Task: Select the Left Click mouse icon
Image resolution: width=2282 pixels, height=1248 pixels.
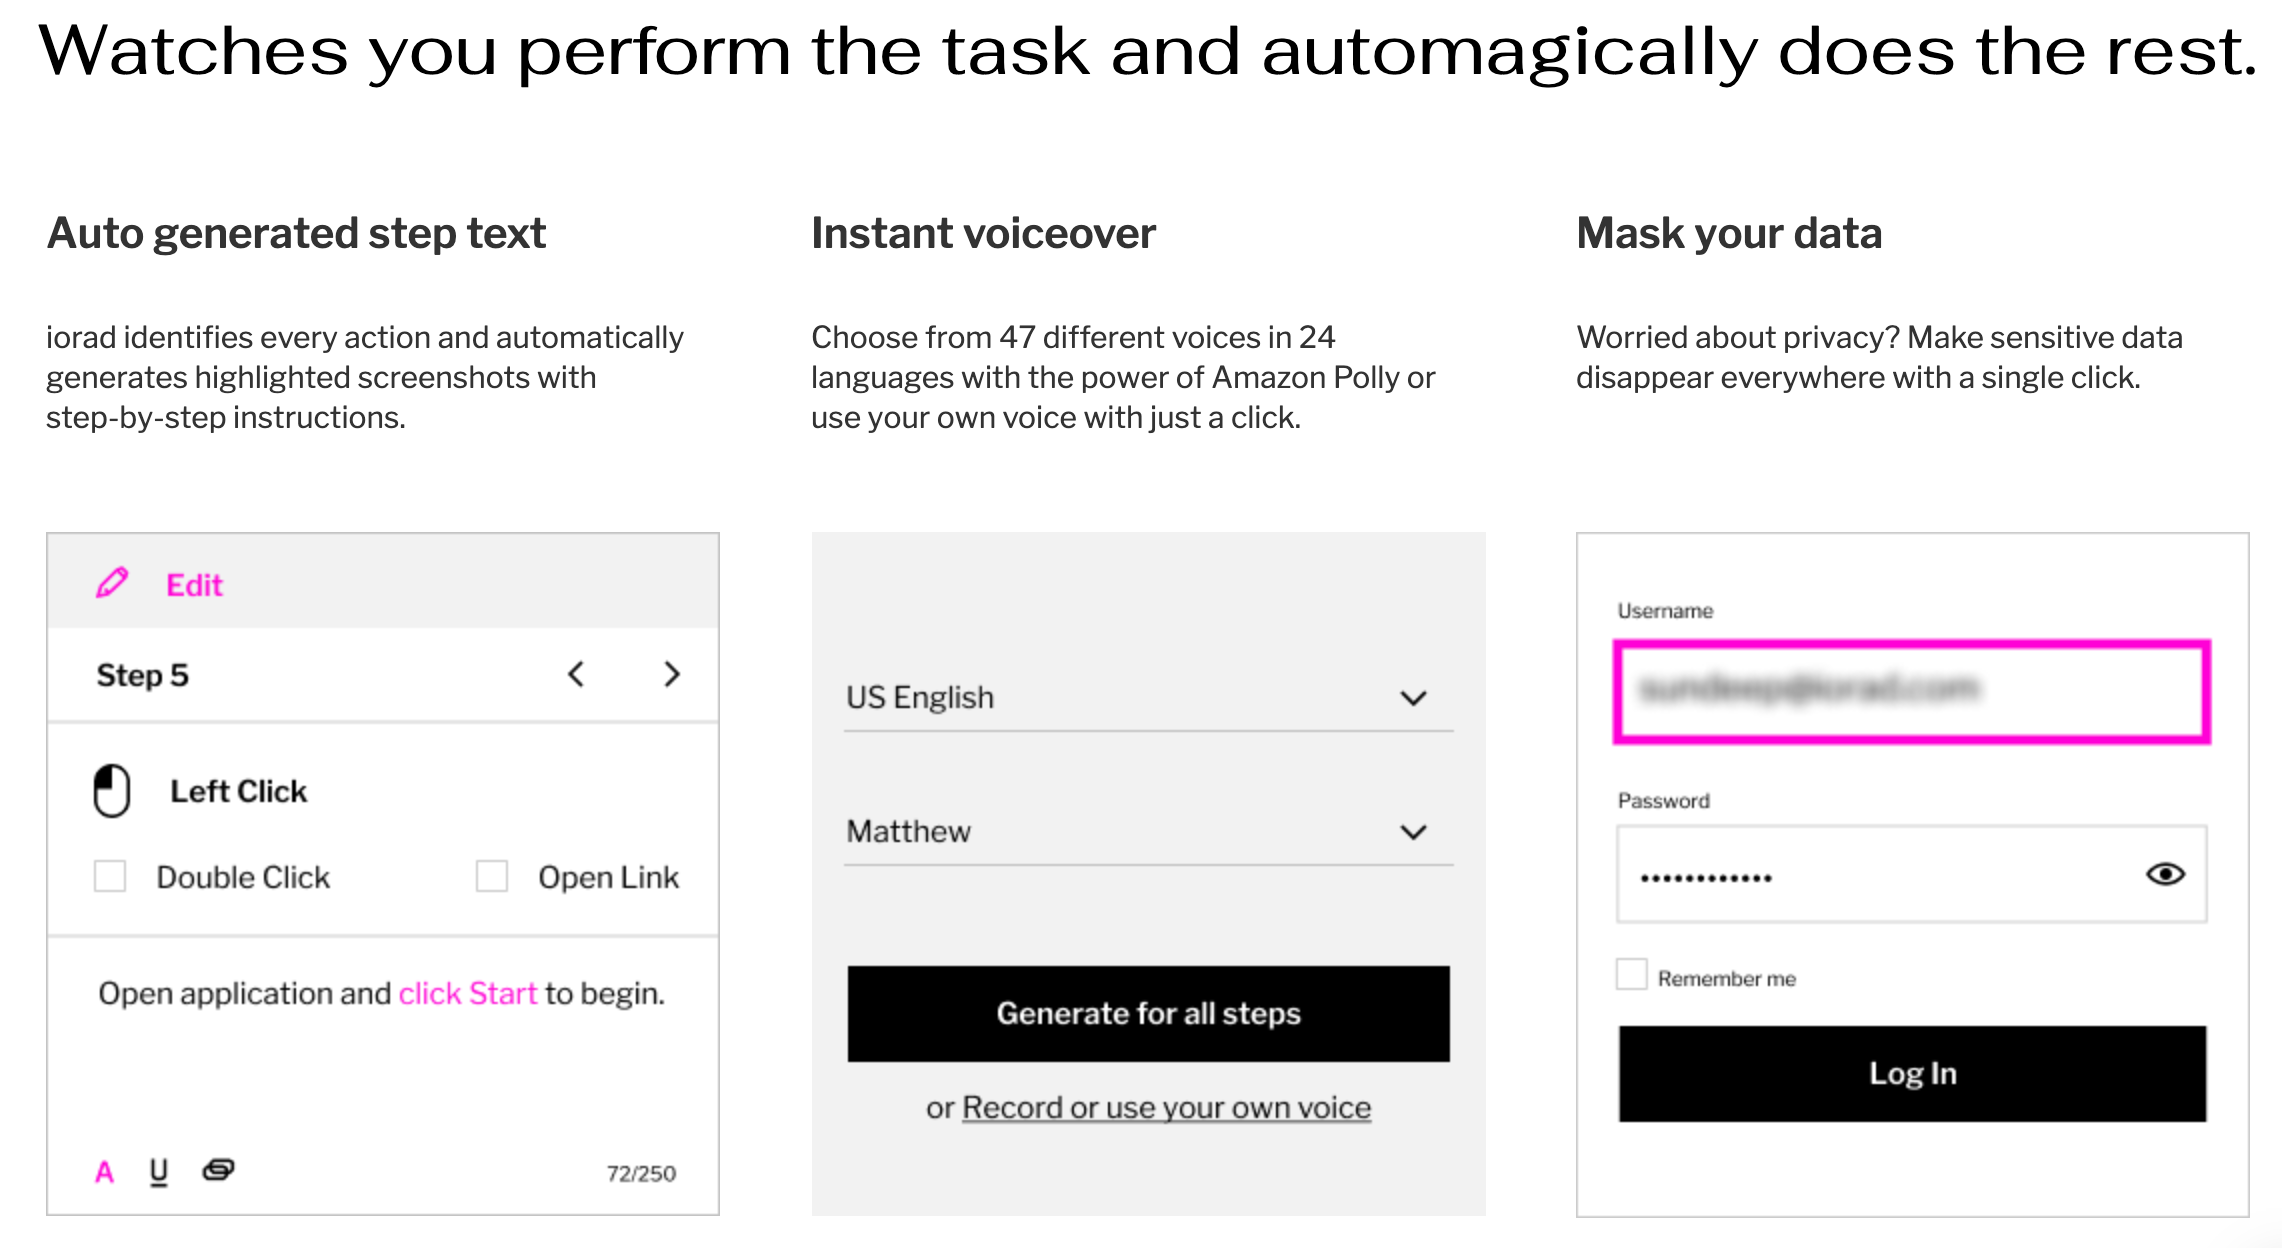Action: 112,791
